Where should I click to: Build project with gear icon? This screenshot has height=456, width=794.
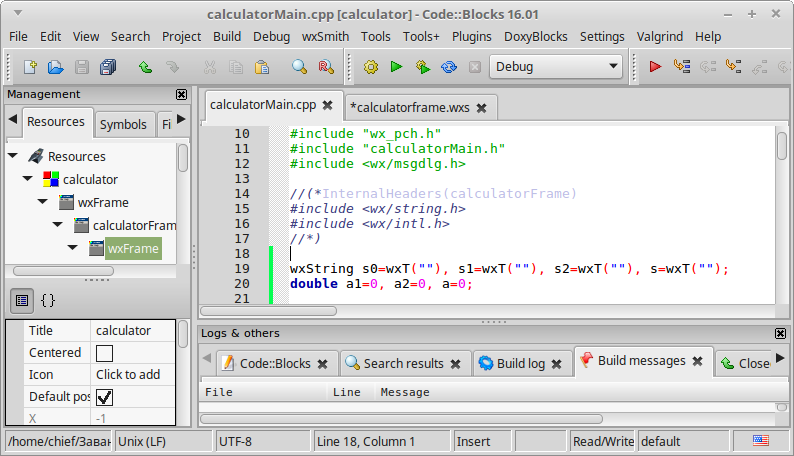tap(371, 67)
